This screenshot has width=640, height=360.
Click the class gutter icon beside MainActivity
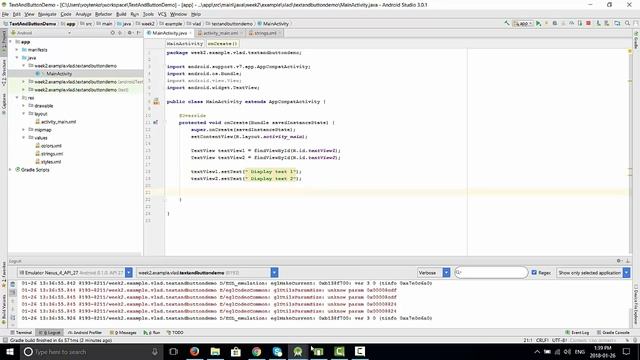click(156, 102)
